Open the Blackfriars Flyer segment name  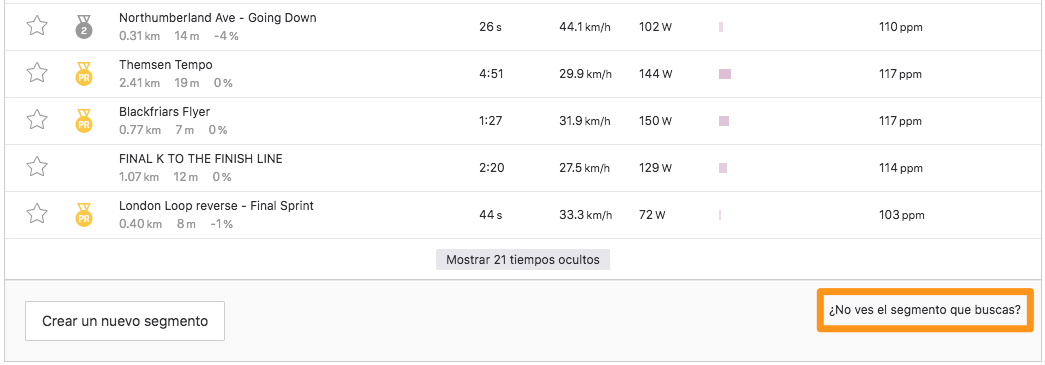pyautogui.click(x=165, y=112)
